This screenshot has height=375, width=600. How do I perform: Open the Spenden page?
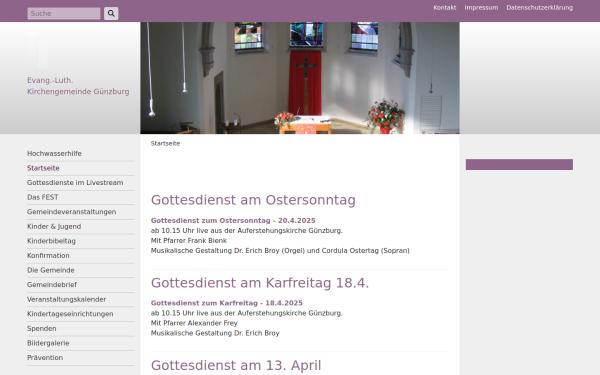tap(42, 328)
